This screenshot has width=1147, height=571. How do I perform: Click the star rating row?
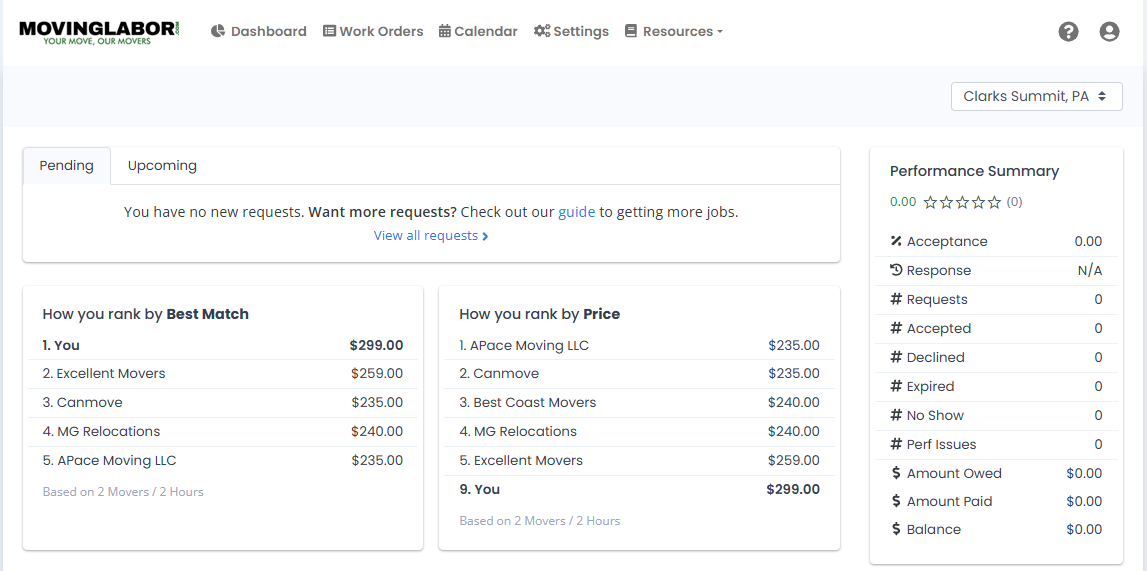(962, 203)
